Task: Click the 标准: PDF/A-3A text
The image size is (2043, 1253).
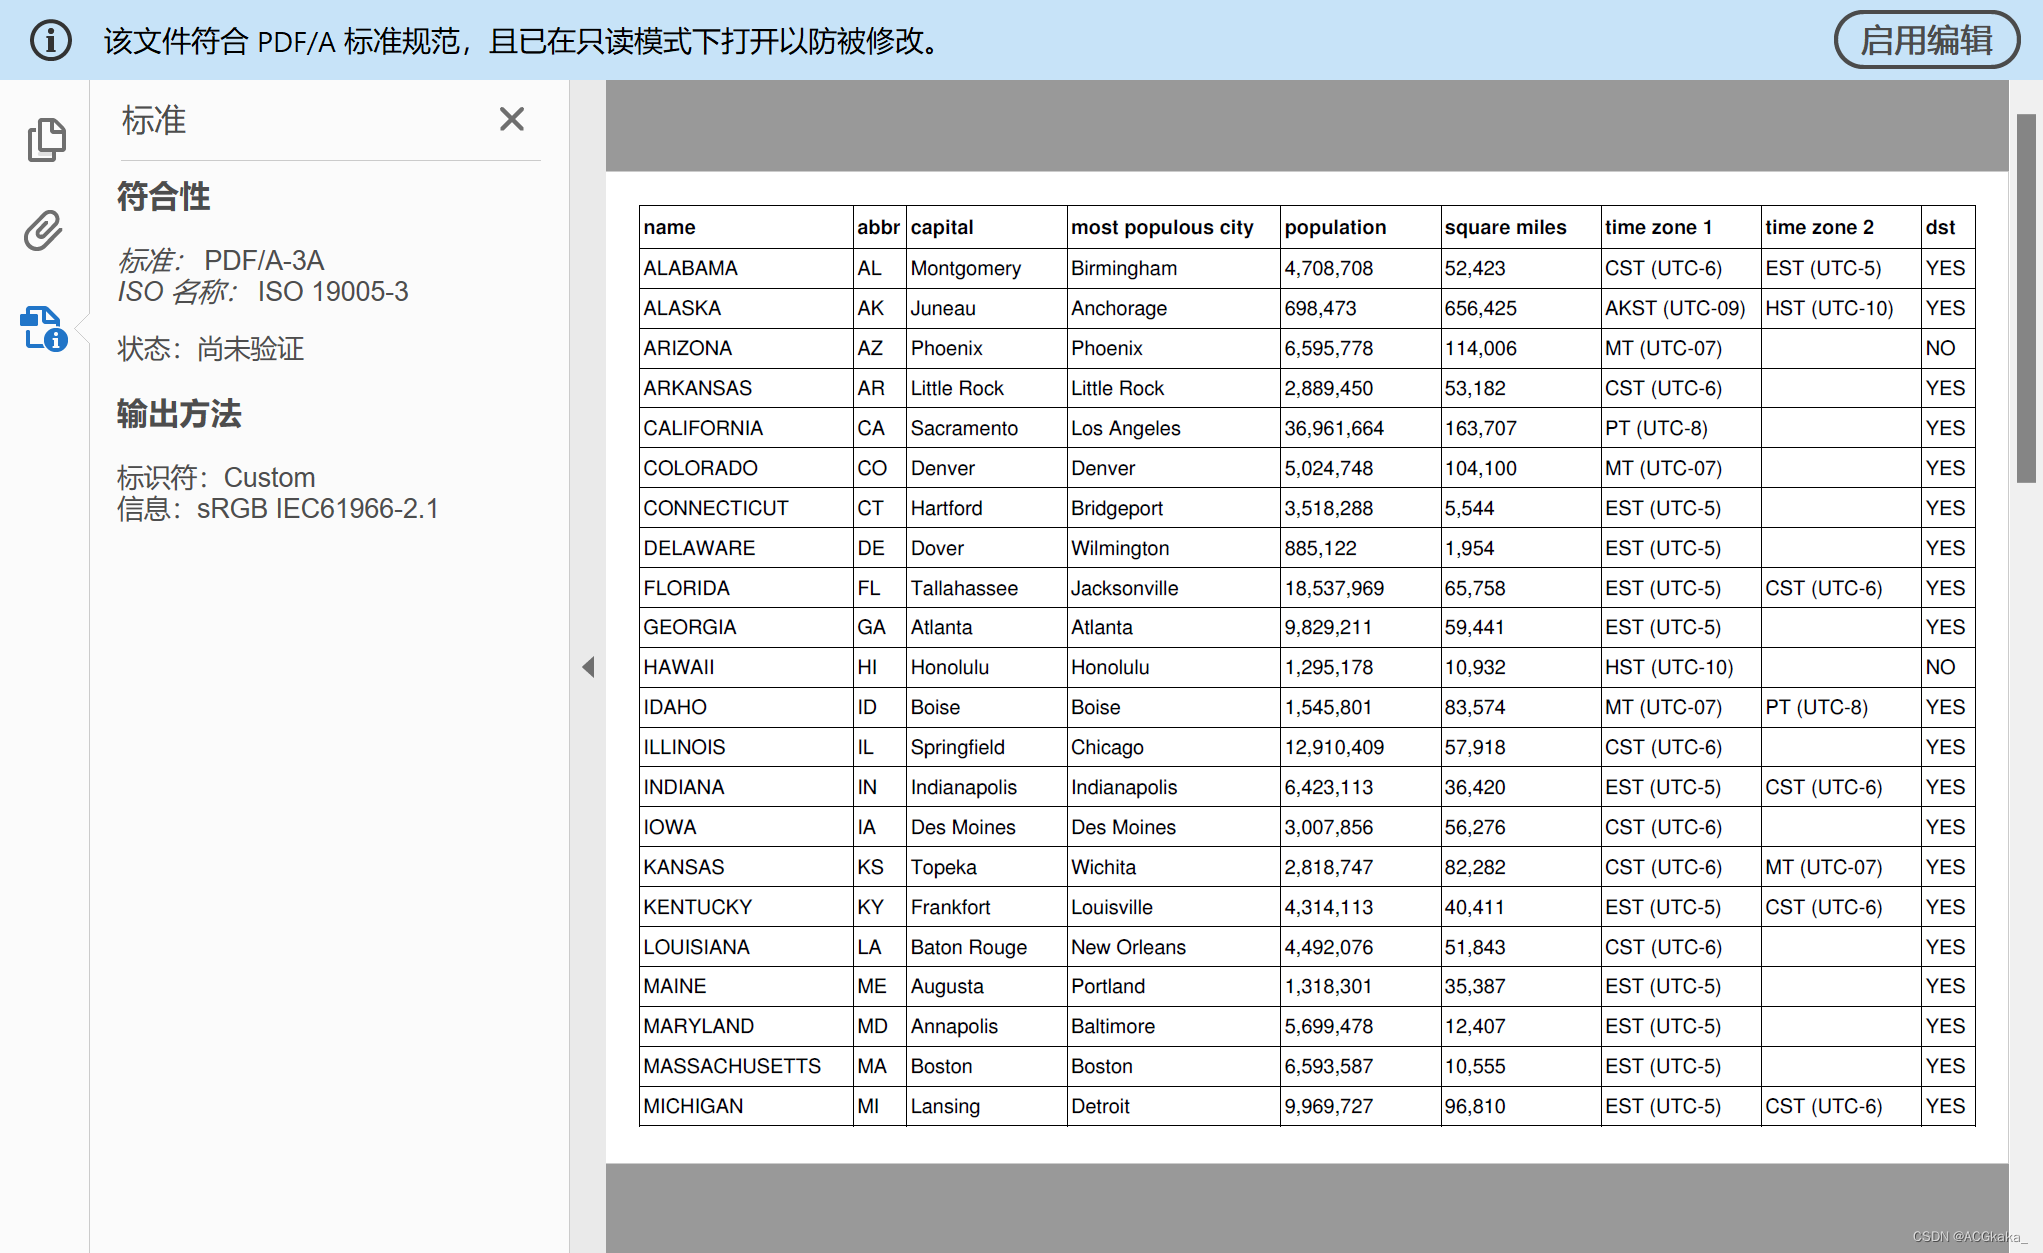Action: pyautogui.click(x=221, y=260)
